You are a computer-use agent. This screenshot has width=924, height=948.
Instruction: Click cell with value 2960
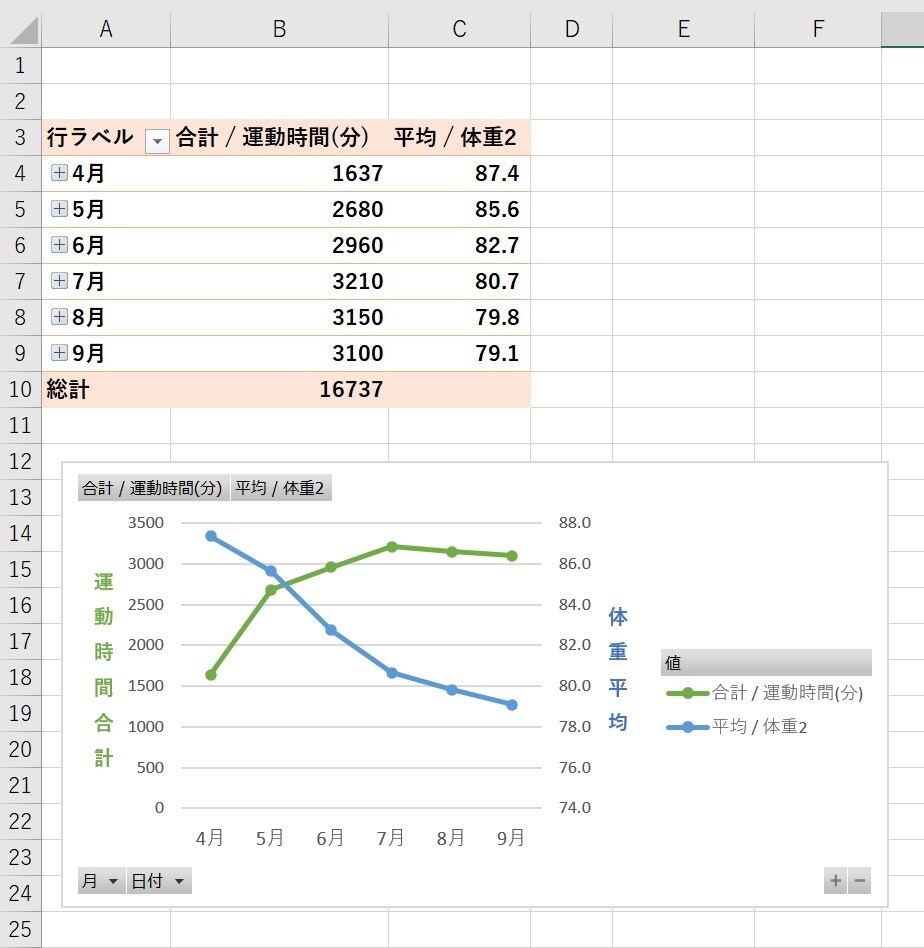point(279,245)
